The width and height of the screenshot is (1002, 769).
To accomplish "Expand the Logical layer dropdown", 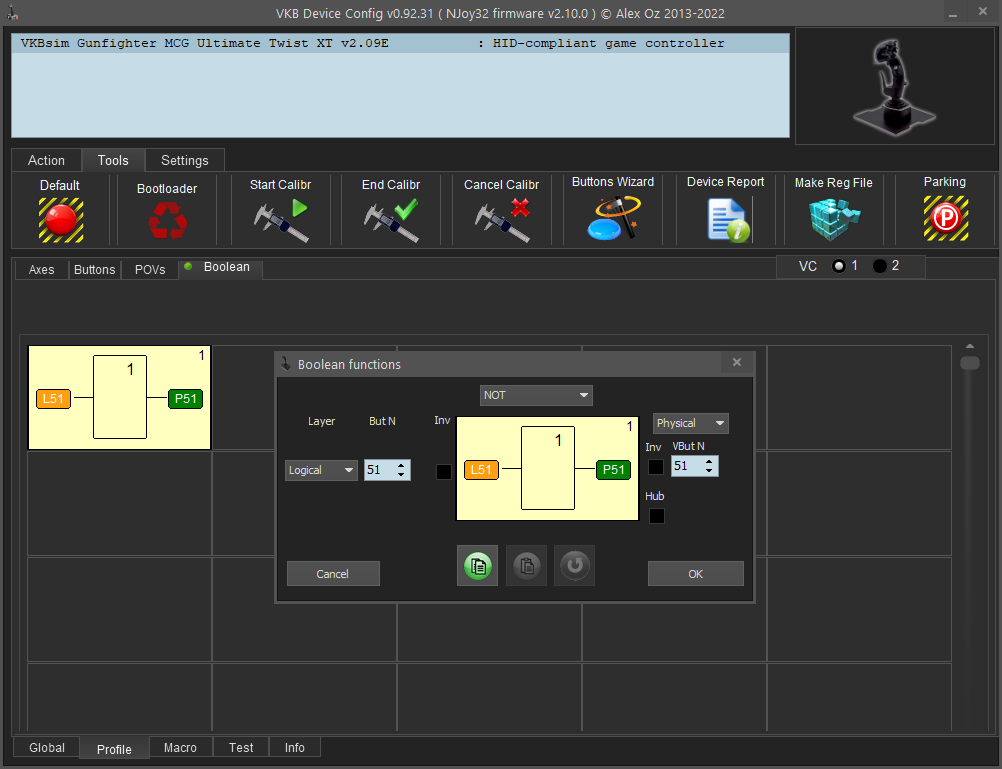I will (x=321, y=470).
